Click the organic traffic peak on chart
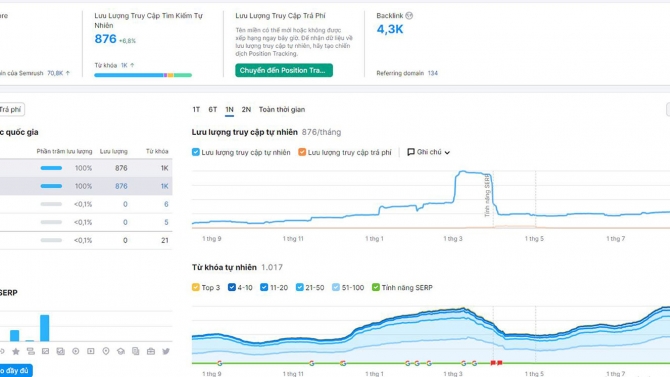Screen dimensions: 670x377 (463, 172)
